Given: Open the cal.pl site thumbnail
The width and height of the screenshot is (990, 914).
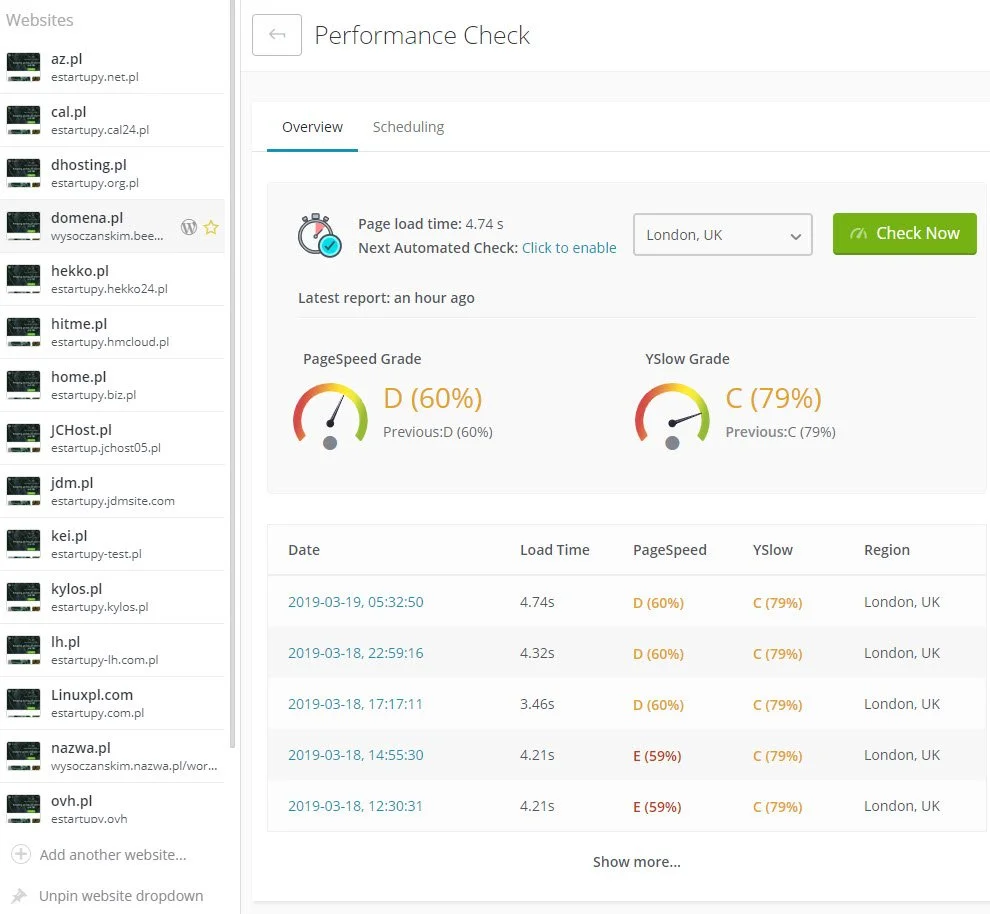Looking at the screenshot, I should (23, 120).
